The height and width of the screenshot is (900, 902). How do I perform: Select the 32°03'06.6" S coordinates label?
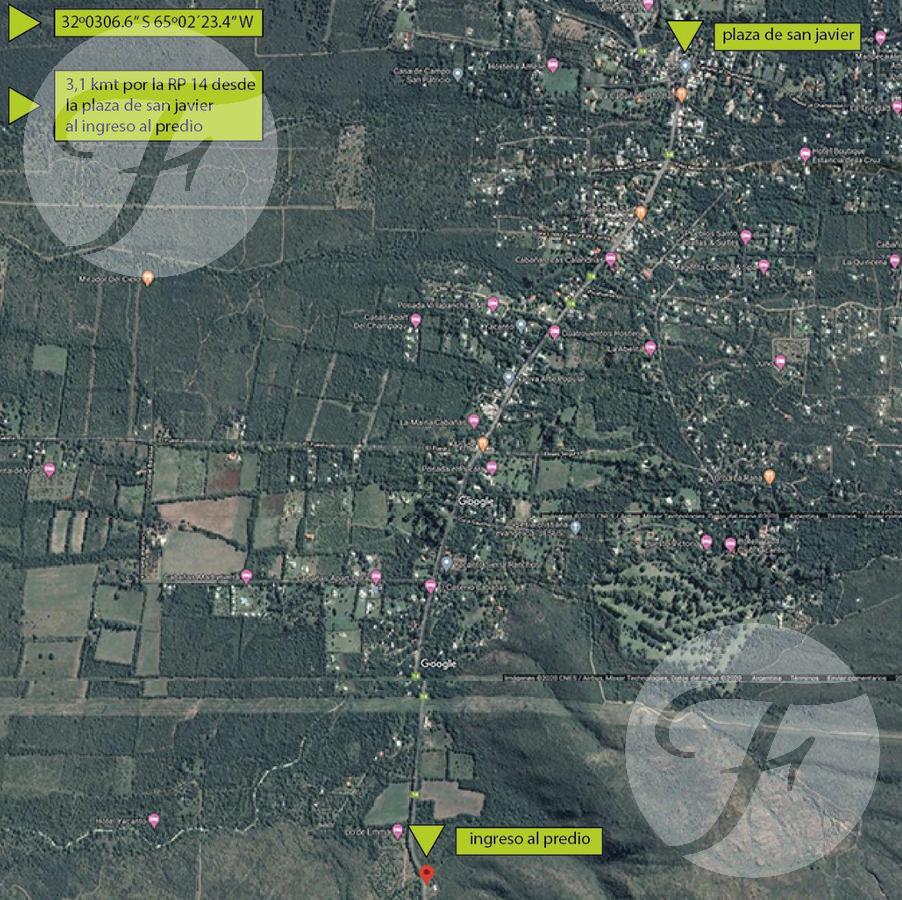(158, 23)
